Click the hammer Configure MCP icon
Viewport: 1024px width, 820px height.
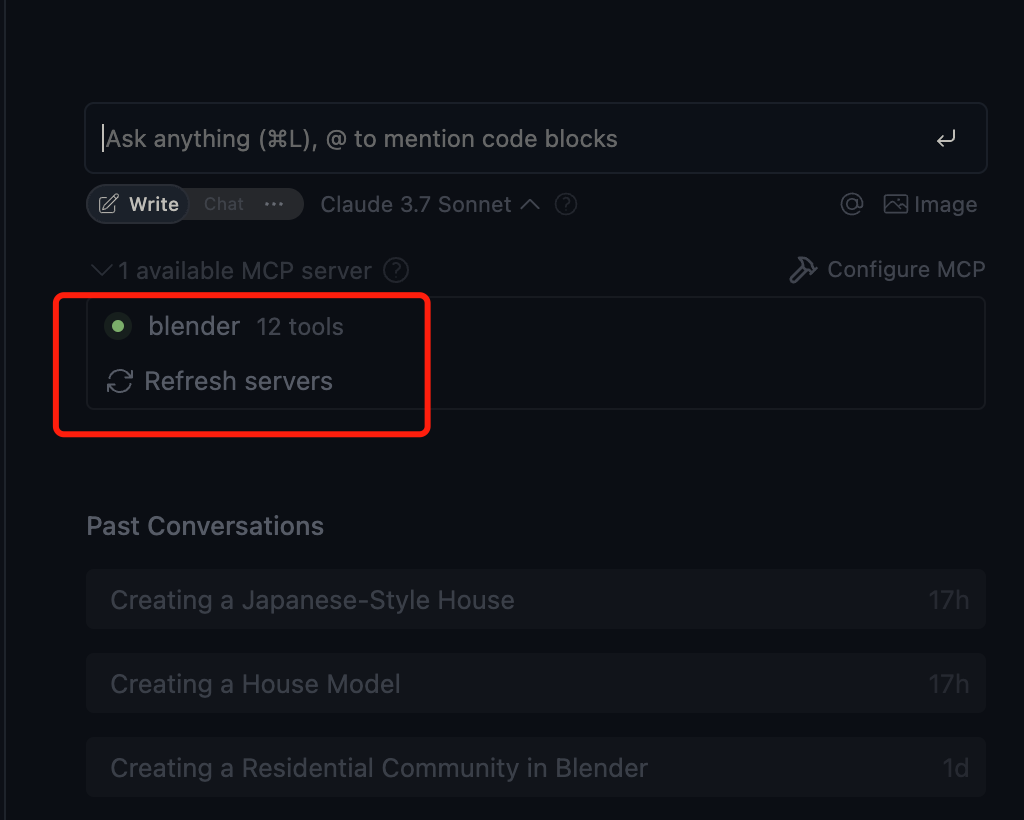point(803,270)
